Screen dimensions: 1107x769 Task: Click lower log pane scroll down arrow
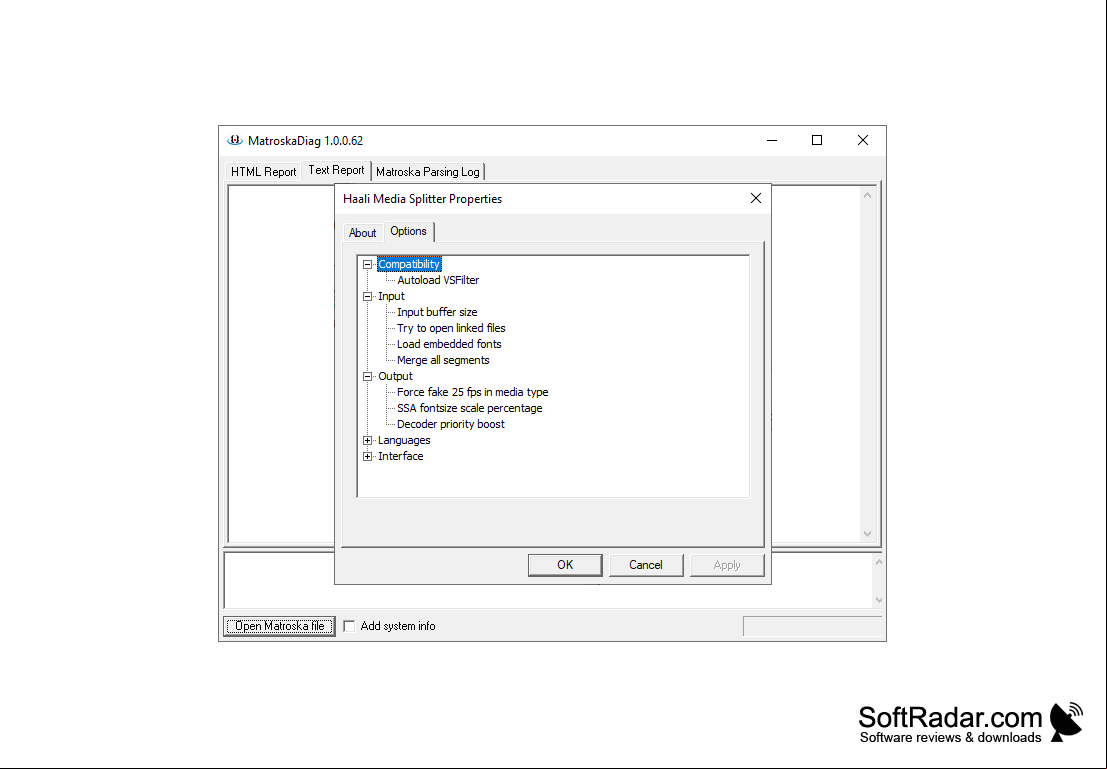(x=878, y=600)
